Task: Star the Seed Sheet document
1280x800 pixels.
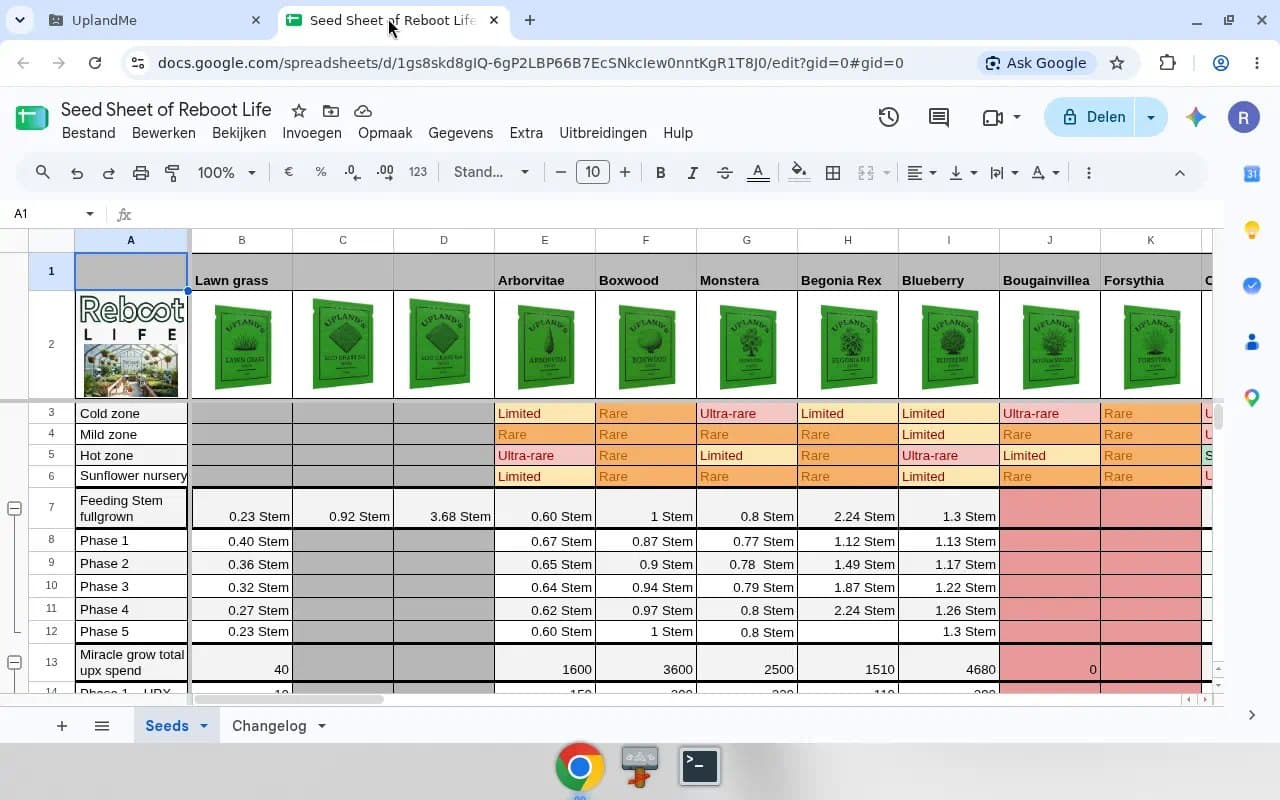Action: tap(298, 111)
